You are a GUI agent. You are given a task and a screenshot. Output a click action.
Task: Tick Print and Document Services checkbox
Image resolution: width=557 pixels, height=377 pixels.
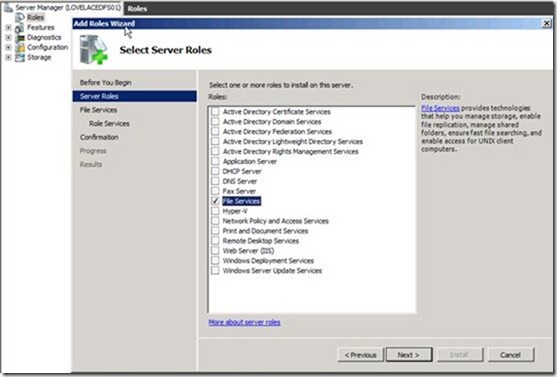(x=215, y=231)
